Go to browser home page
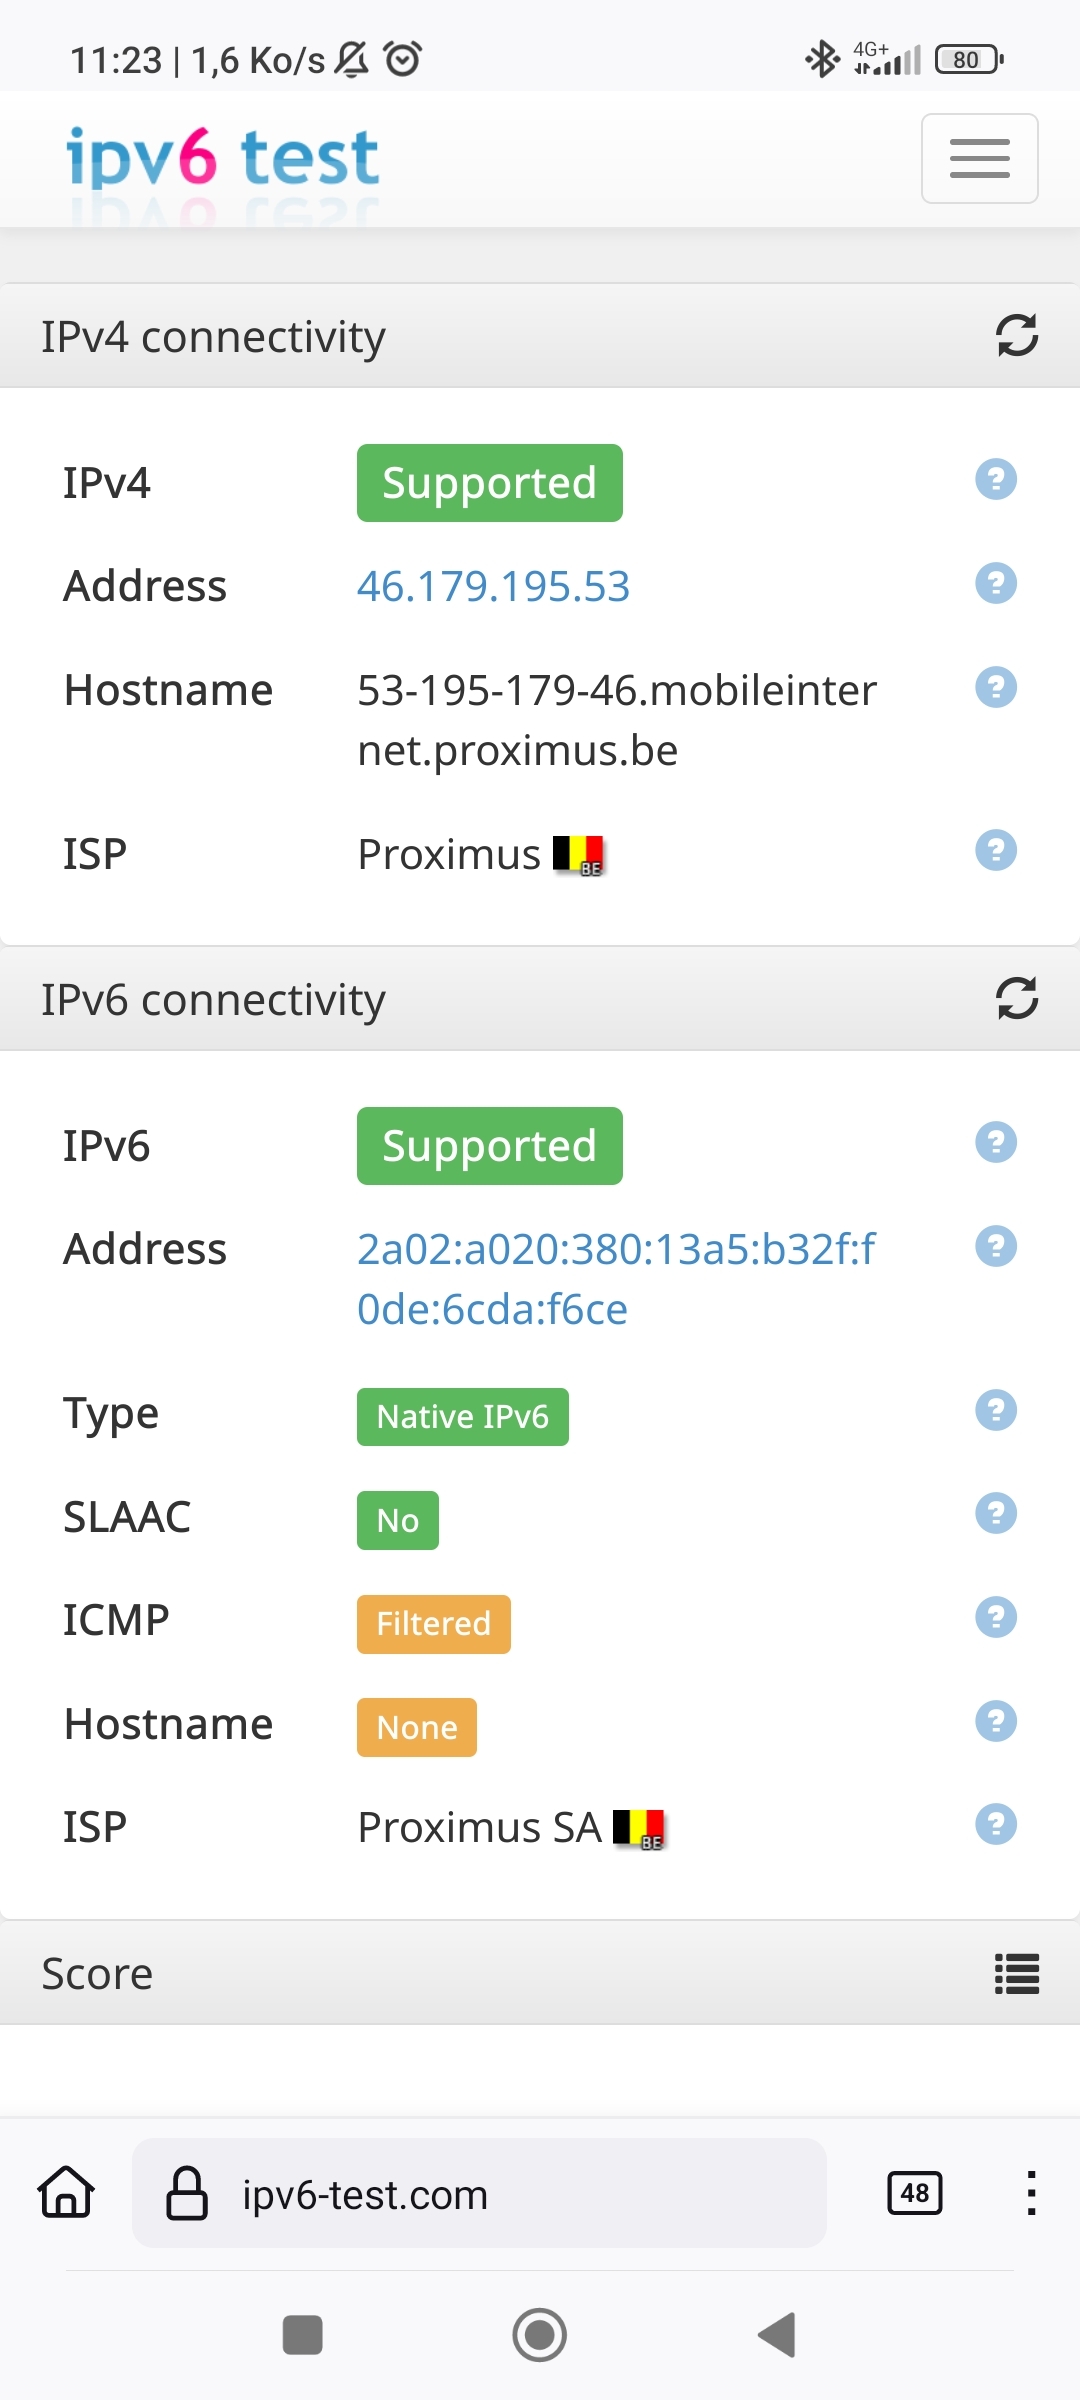Viewport: 1080px width, 2400px height. 66,2193
